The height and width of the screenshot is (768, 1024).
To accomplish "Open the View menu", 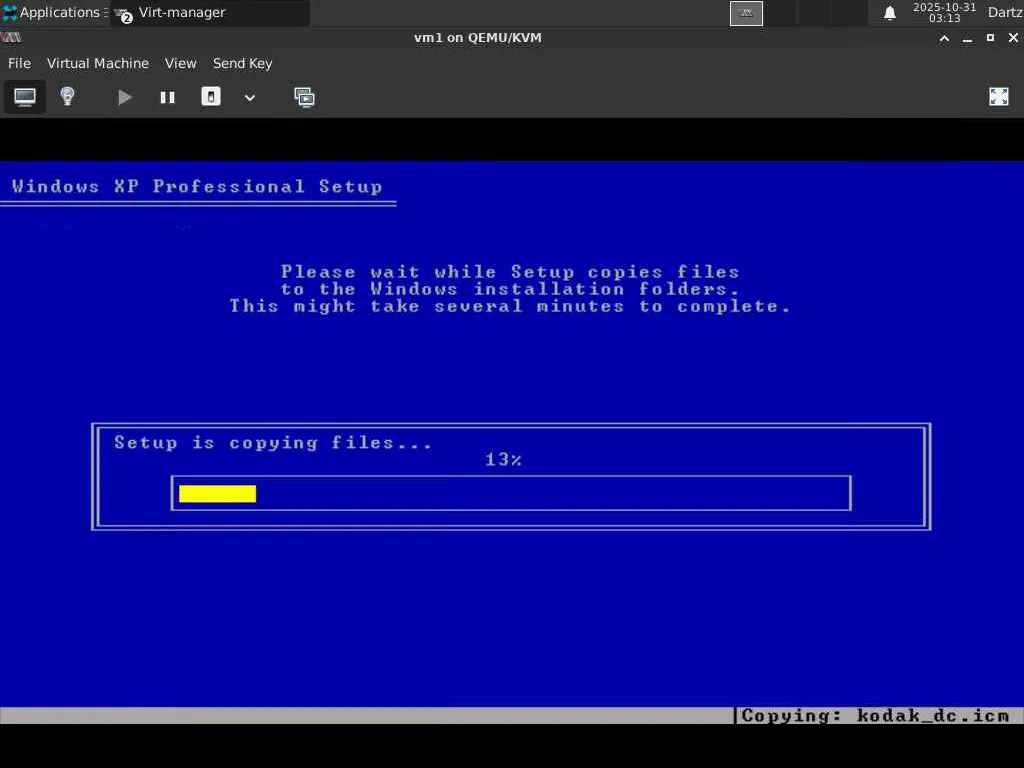I will [180, 63].
